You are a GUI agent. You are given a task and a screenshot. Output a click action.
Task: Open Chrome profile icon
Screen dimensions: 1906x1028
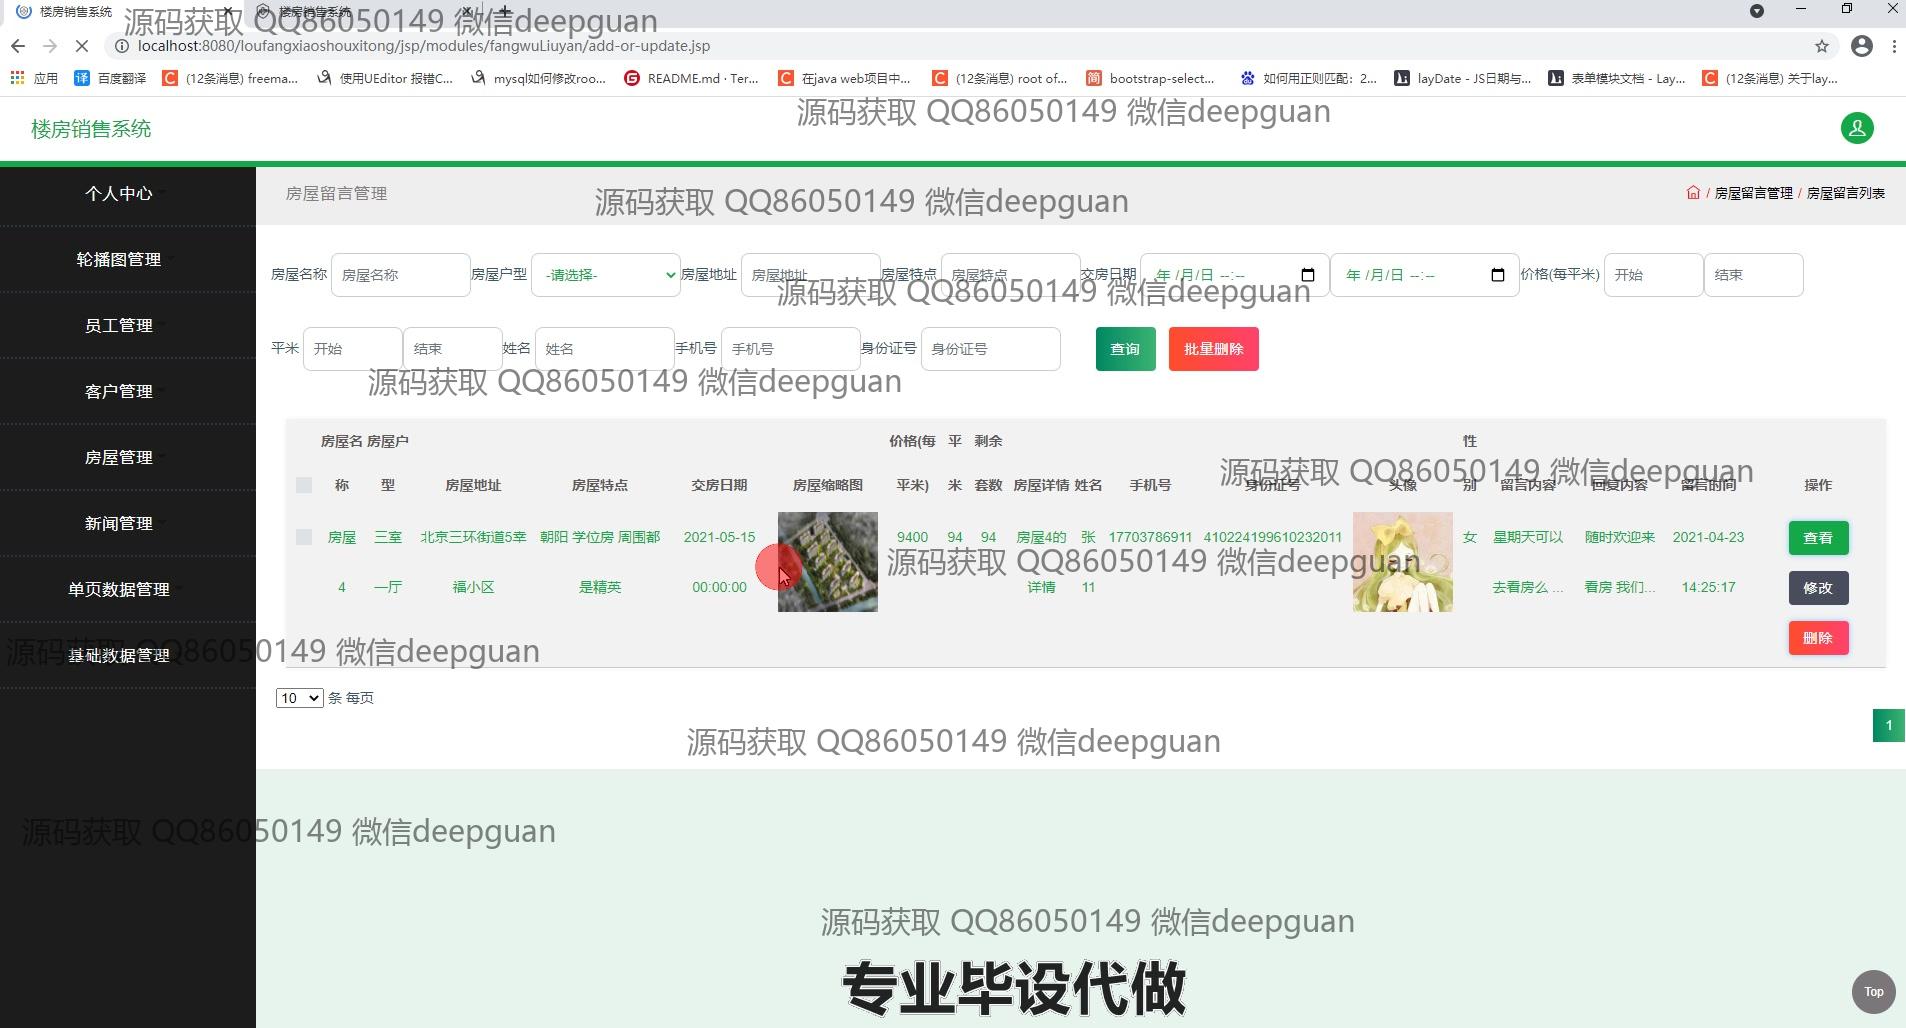[x=1861, y=46]
